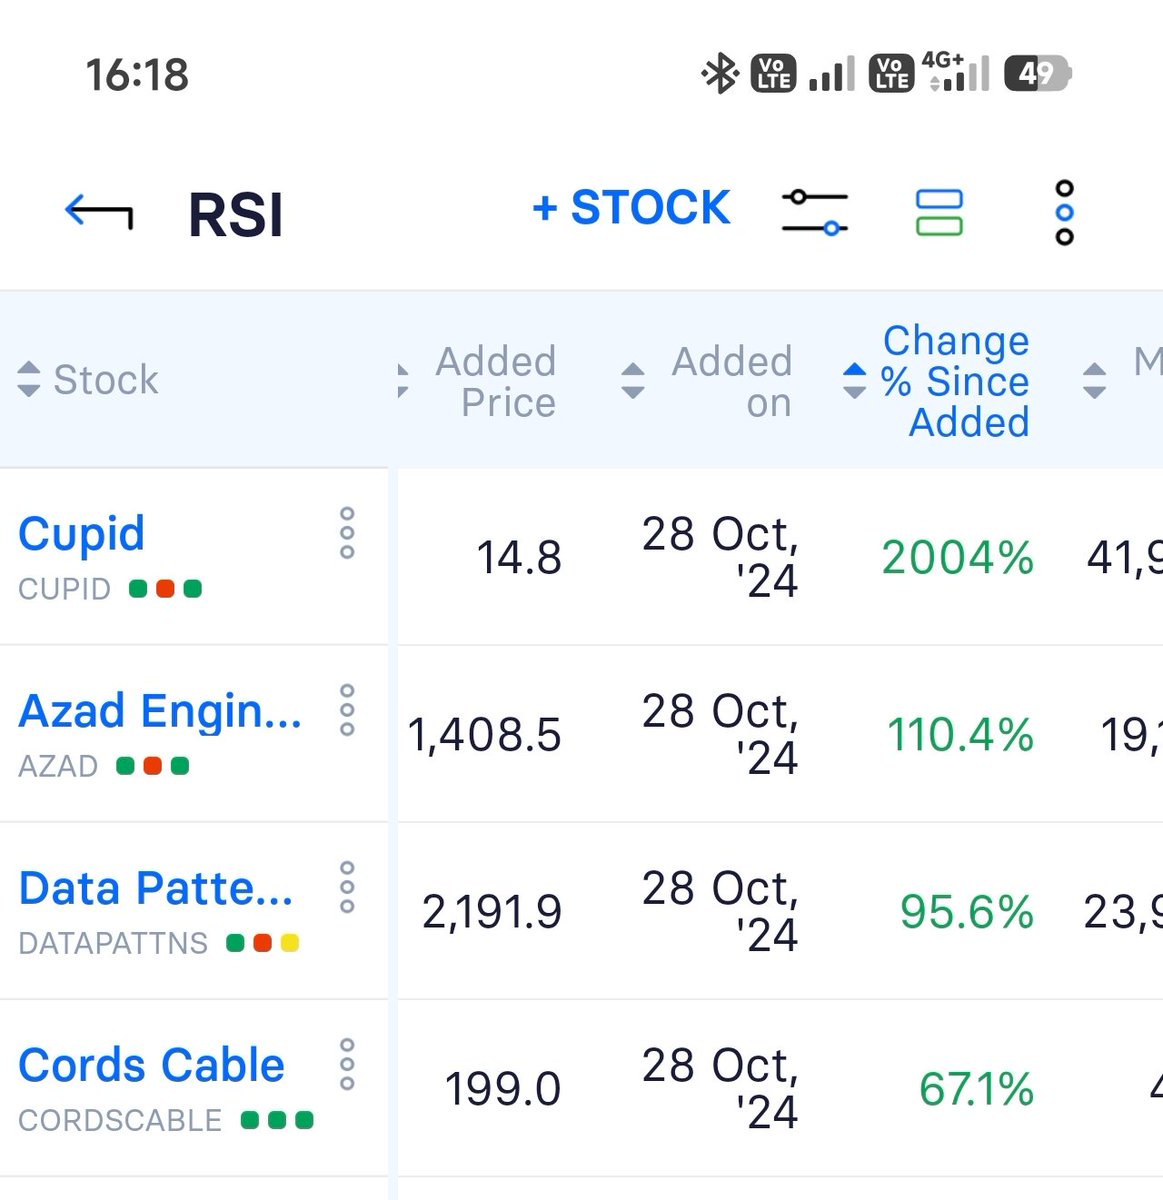The height and width of the screenshot is (1200, 1163).
Task: Select the 2,191.9 added price cell
Action: coord(491,912)
